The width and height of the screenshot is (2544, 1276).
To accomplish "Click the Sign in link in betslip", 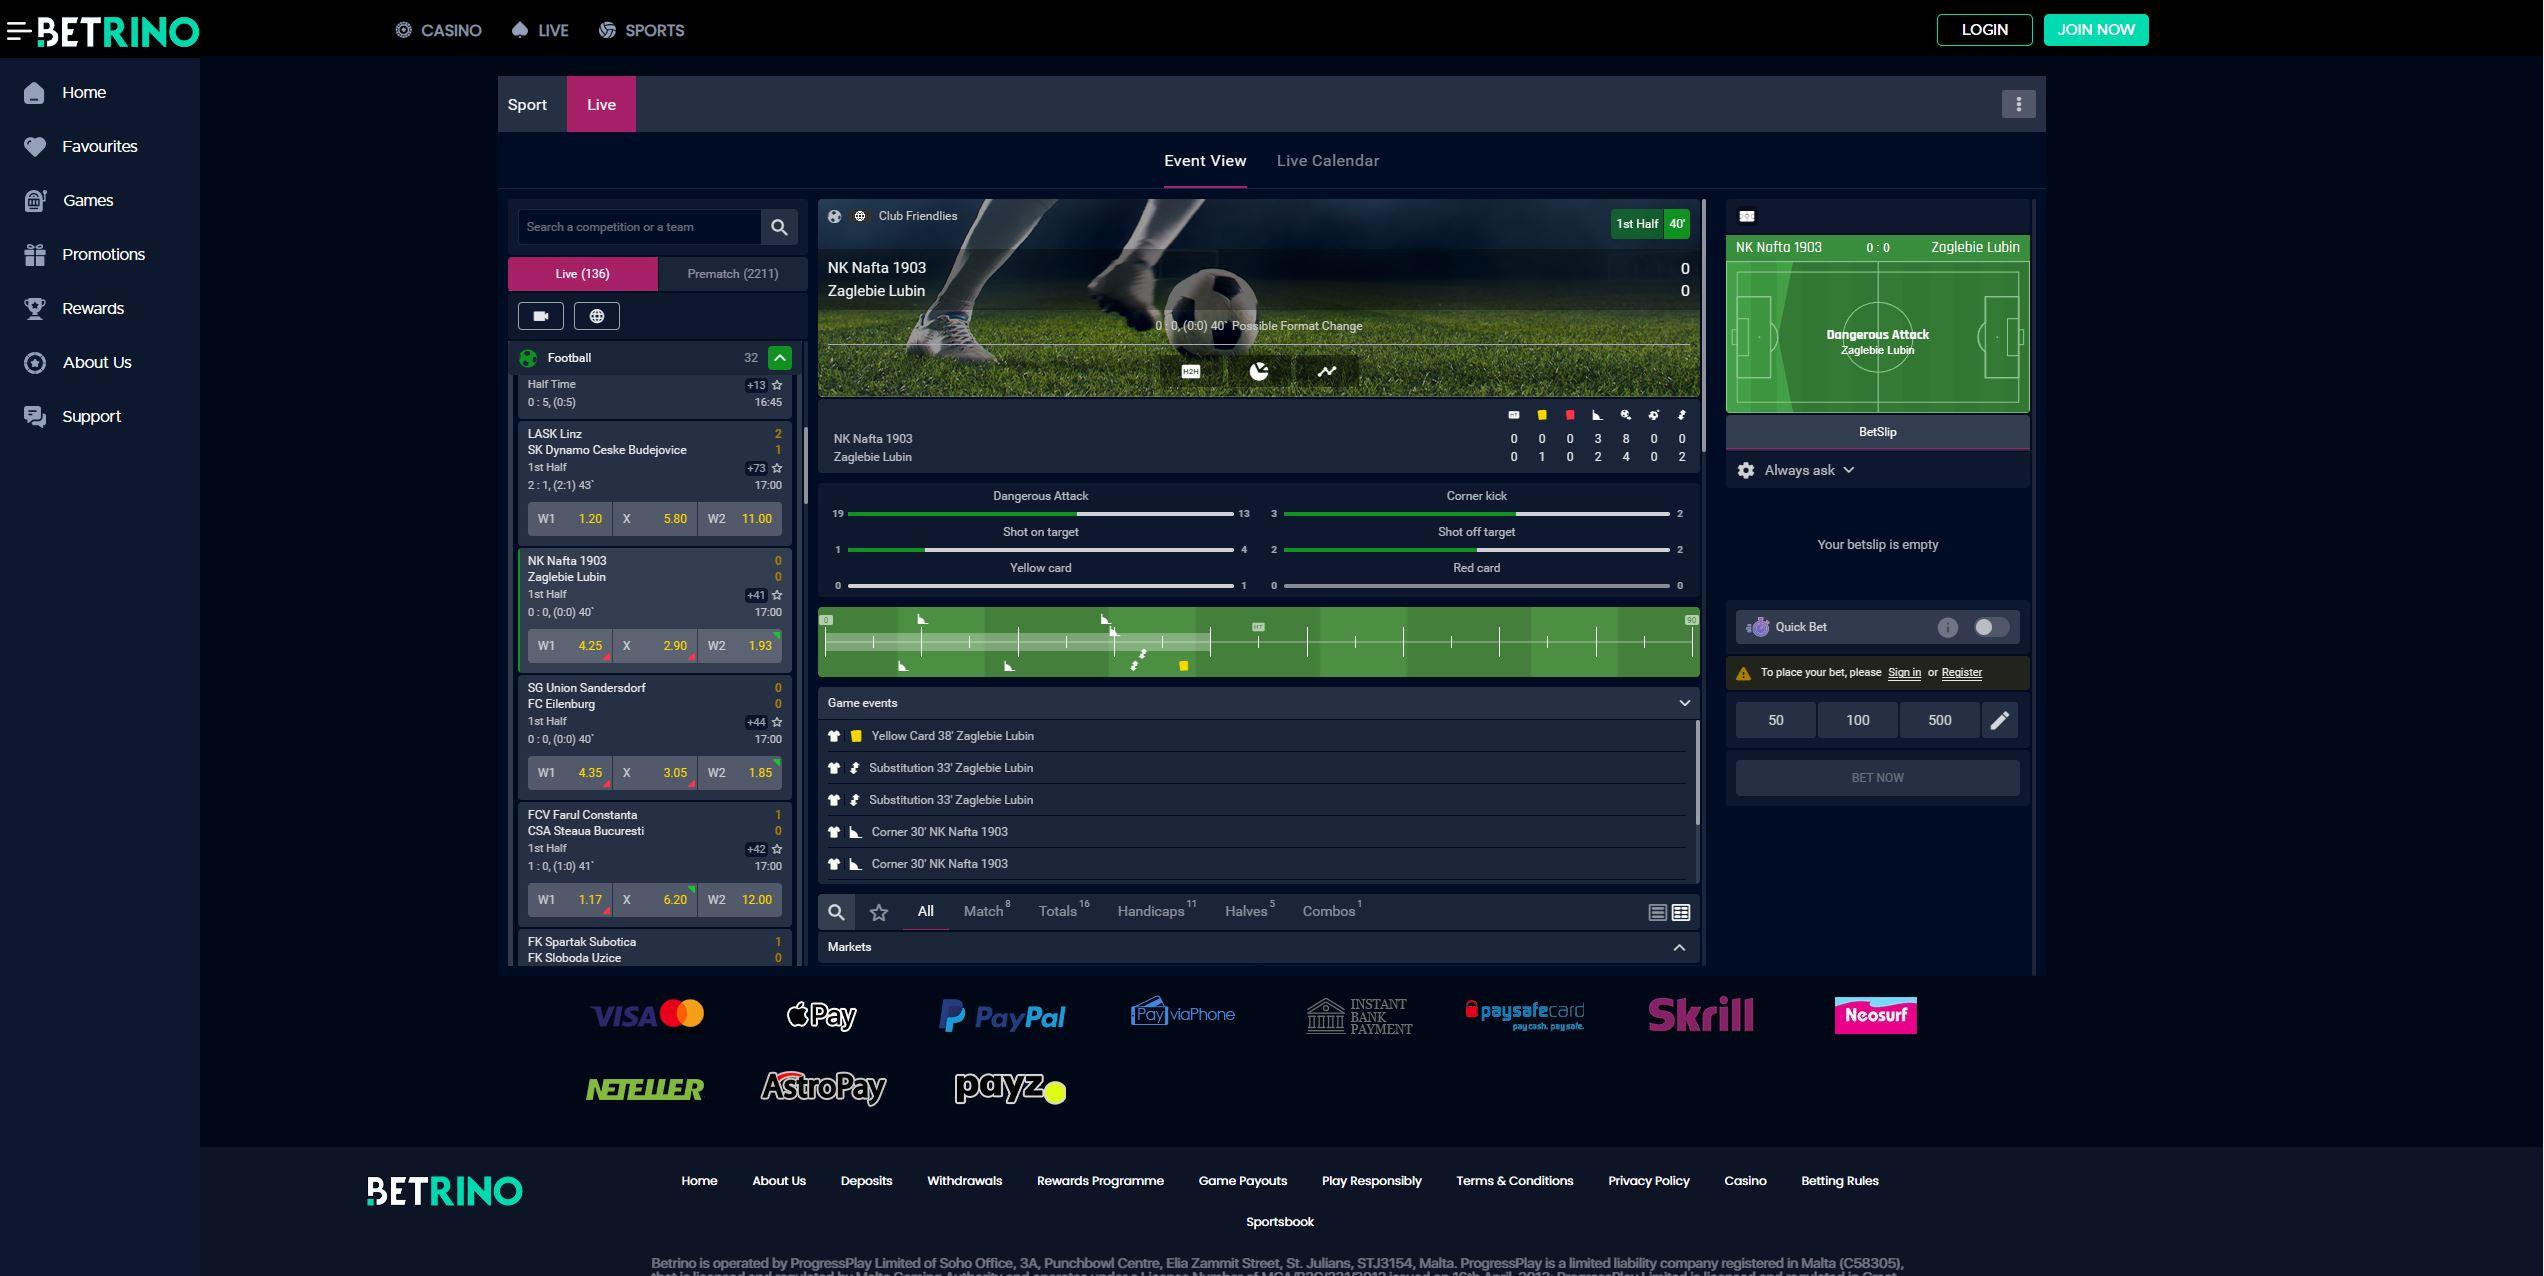I will [x=1904, y=672].
